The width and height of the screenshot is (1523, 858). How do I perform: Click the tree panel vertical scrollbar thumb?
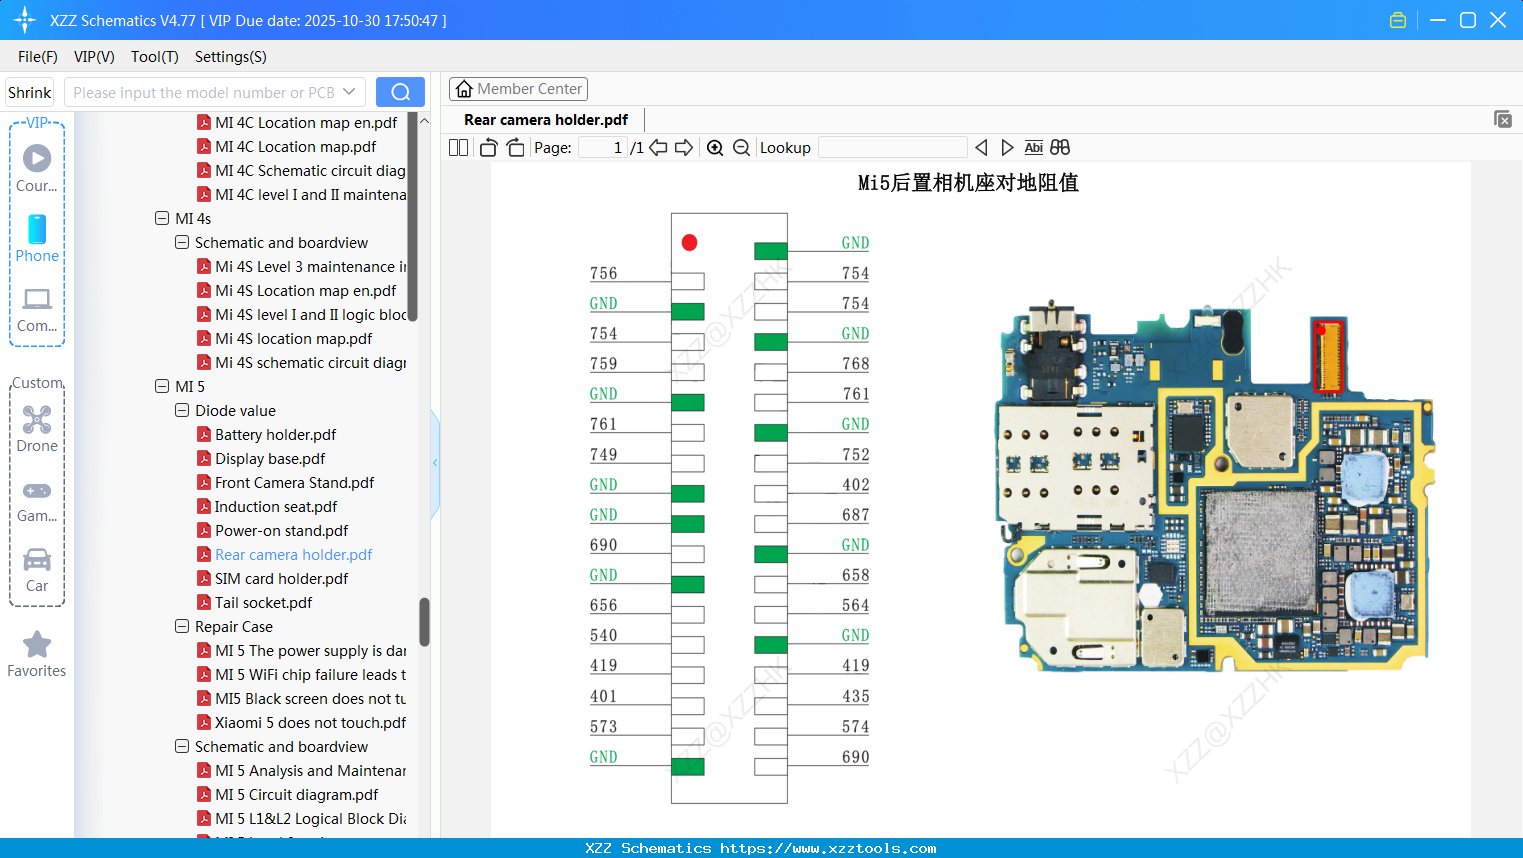(424, 622)
